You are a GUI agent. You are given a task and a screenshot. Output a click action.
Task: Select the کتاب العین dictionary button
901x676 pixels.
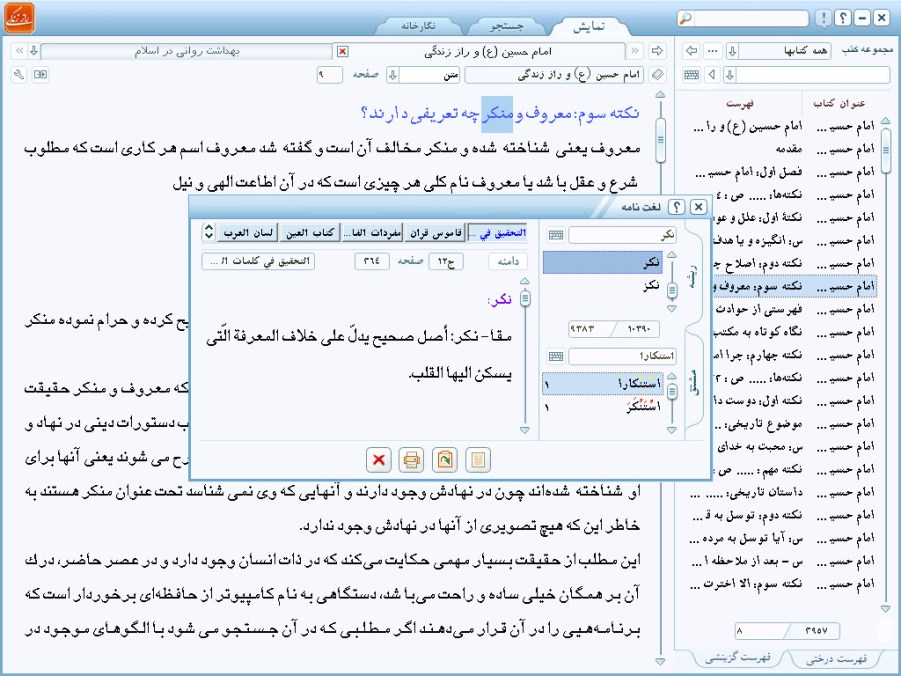310,233
